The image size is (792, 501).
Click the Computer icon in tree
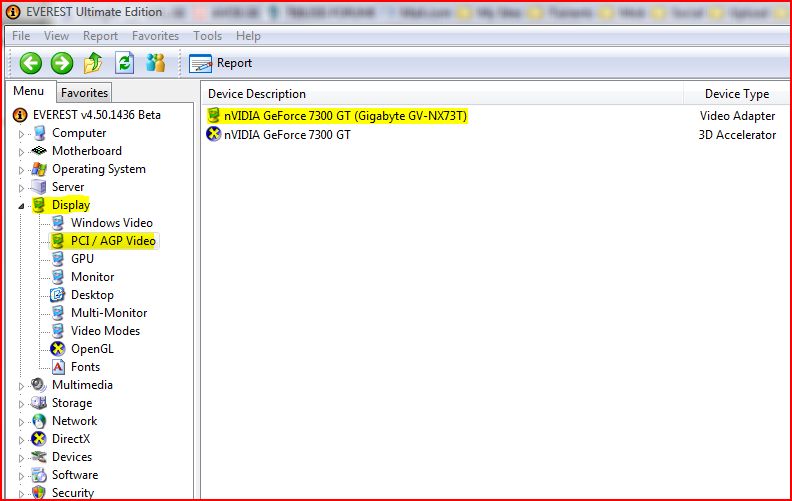(39, 133)
